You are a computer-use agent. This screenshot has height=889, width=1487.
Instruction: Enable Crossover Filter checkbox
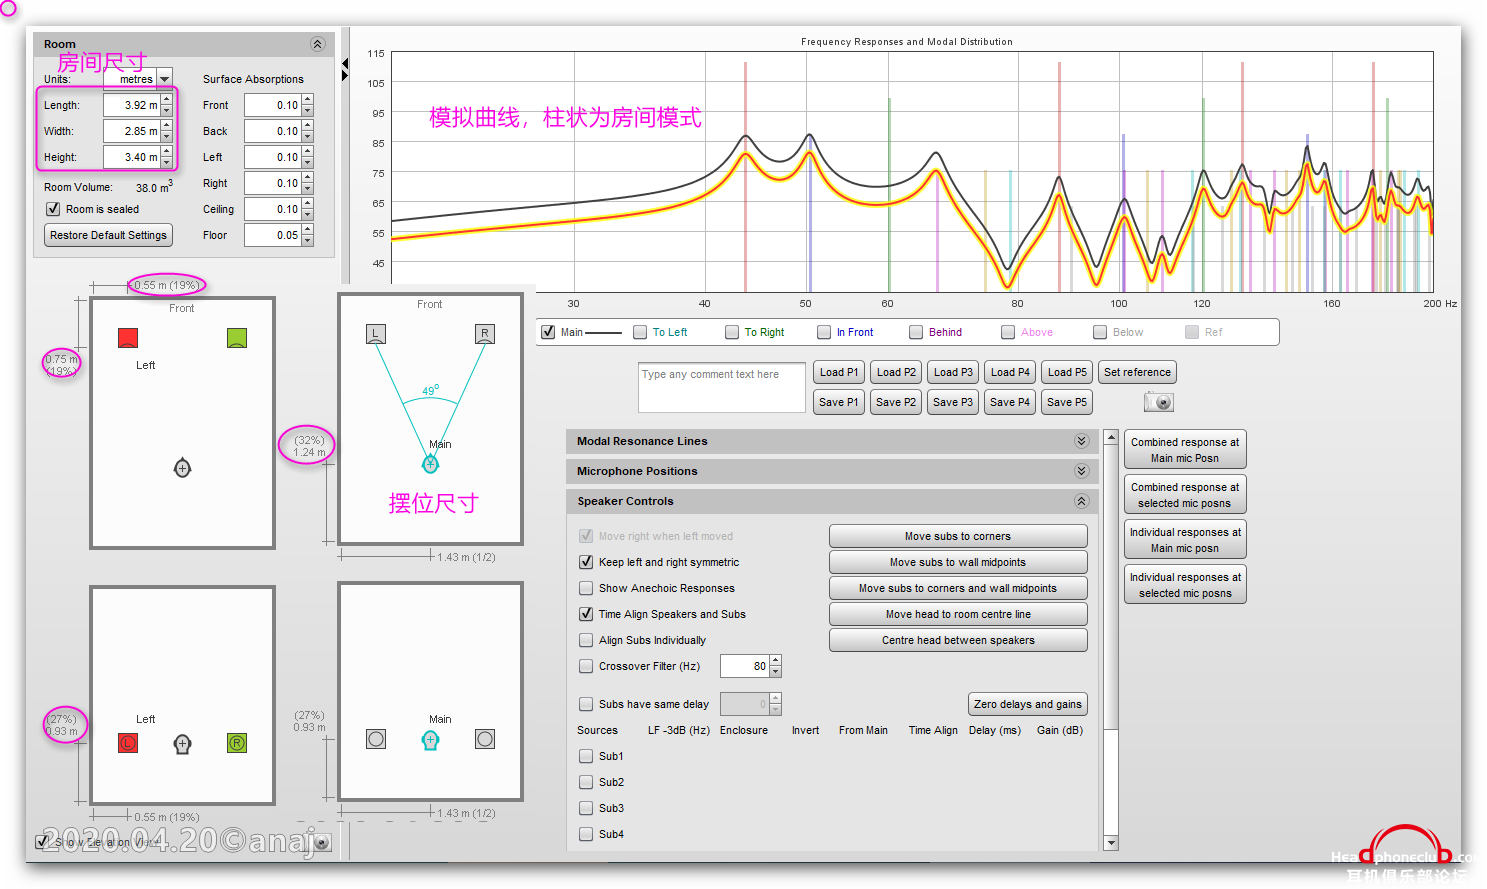tap(586, 666)
